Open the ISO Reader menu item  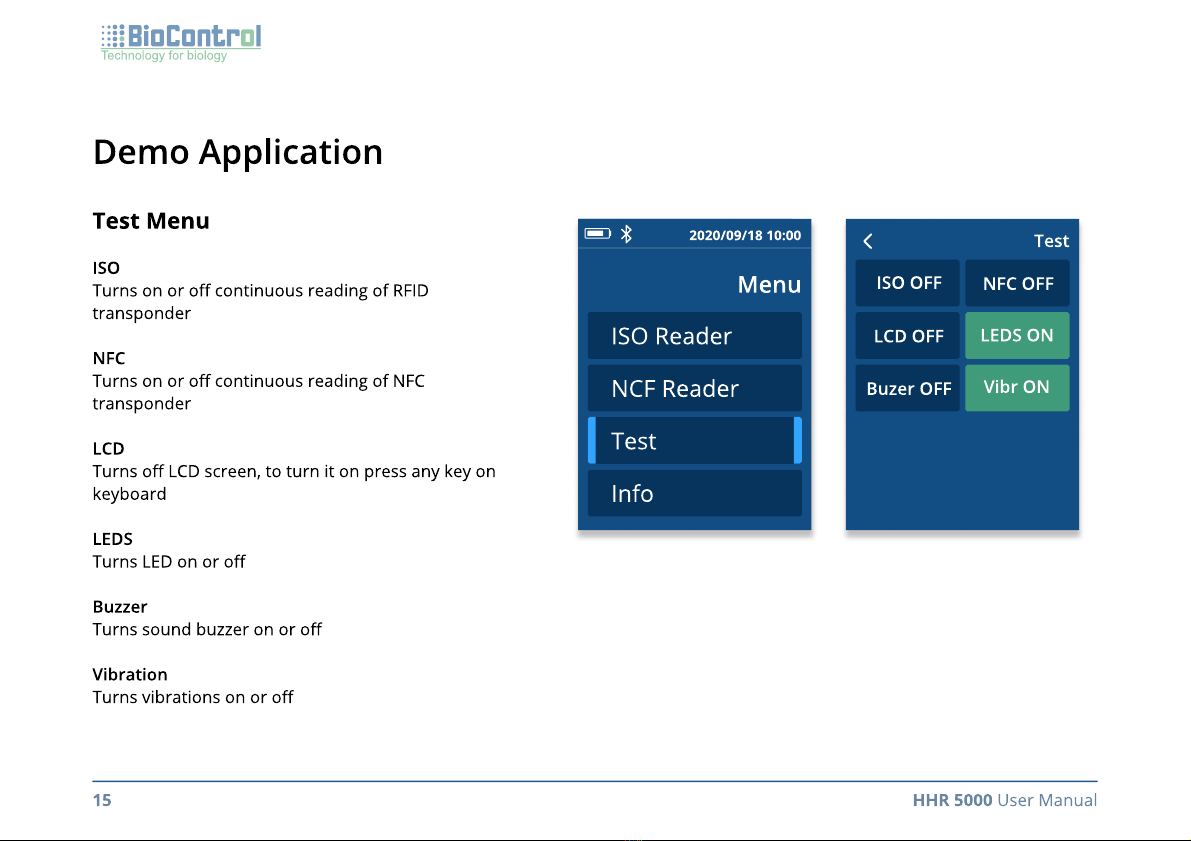(x=694, y=336)
